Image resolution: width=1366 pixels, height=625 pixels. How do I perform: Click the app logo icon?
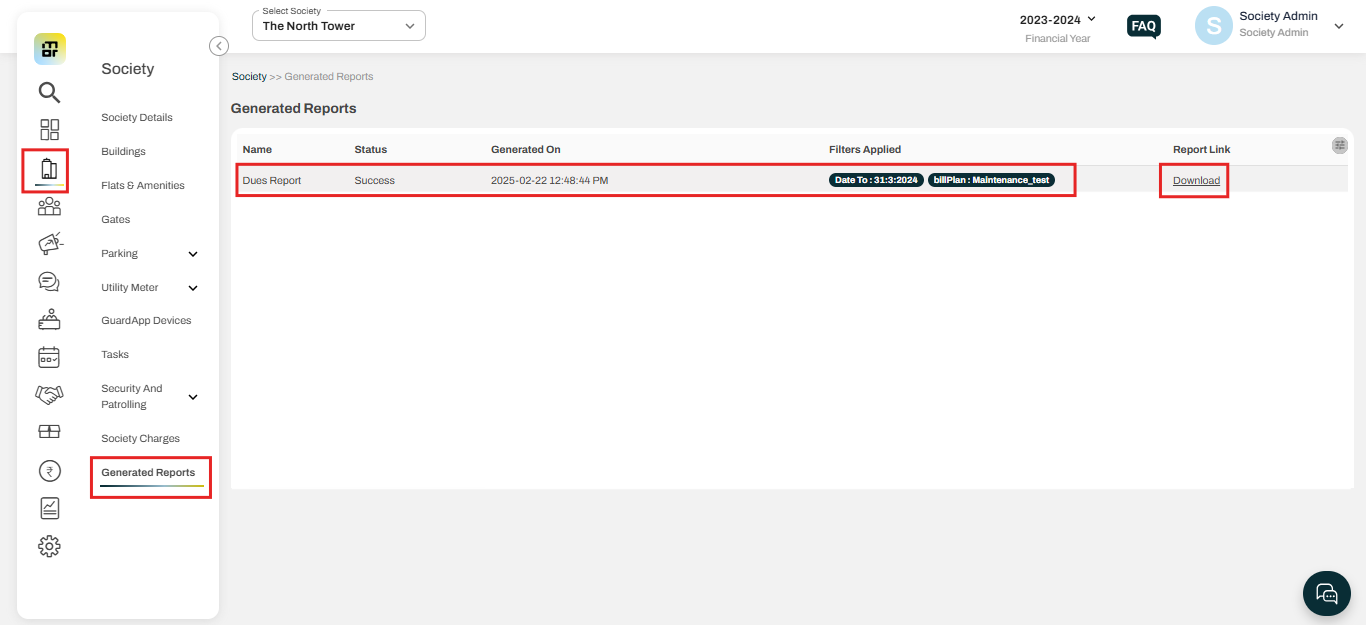50,49
